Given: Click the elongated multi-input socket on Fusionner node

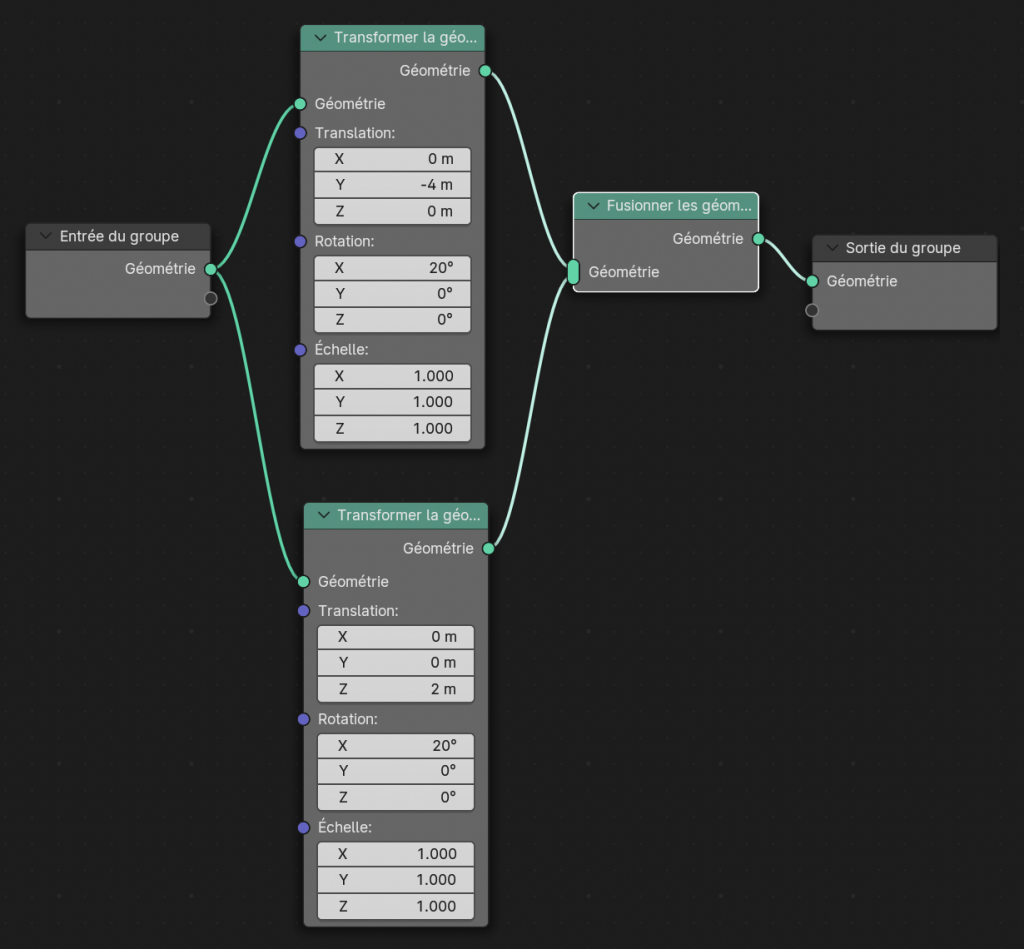Looking at the screenshot, I should pyautogui.click(x=573, y=272).
